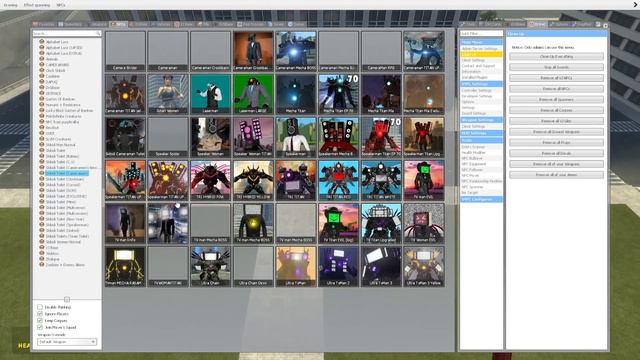
Task: Select the TV Woman EVIL icon
Action: tap(424, 223)
